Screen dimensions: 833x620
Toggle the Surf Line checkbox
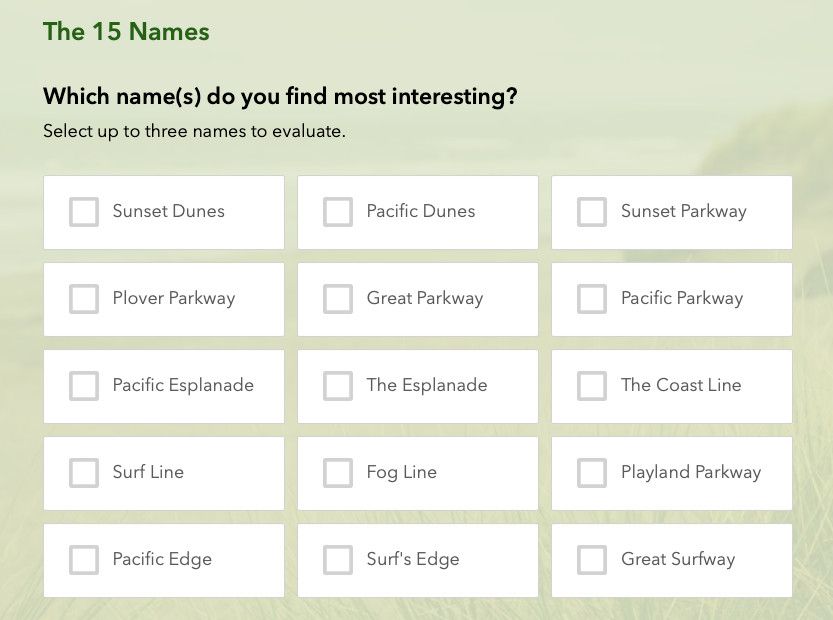pos(84,473)
